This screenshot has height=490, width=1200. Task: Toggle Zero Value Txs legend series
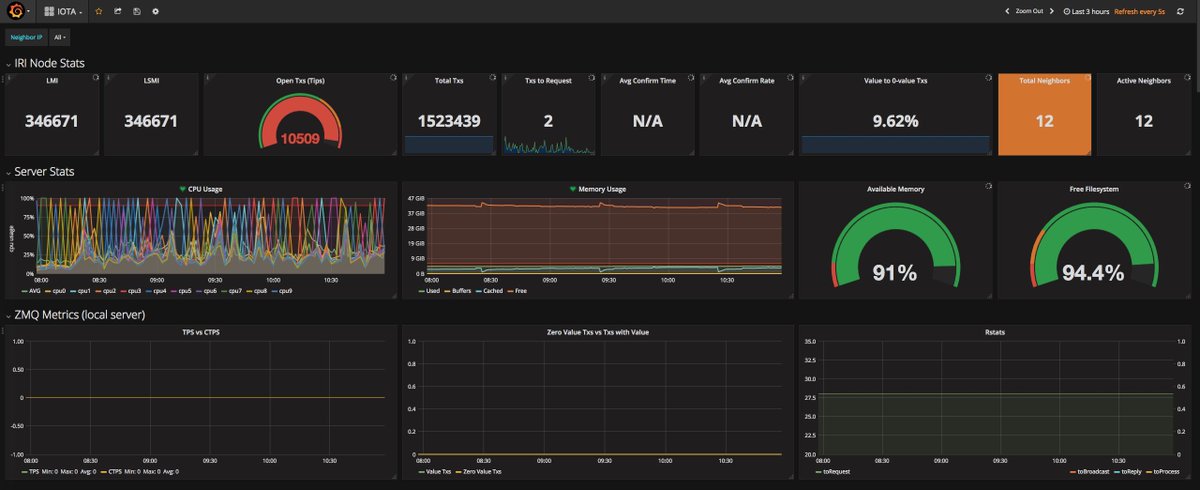[x=477, y=471]
